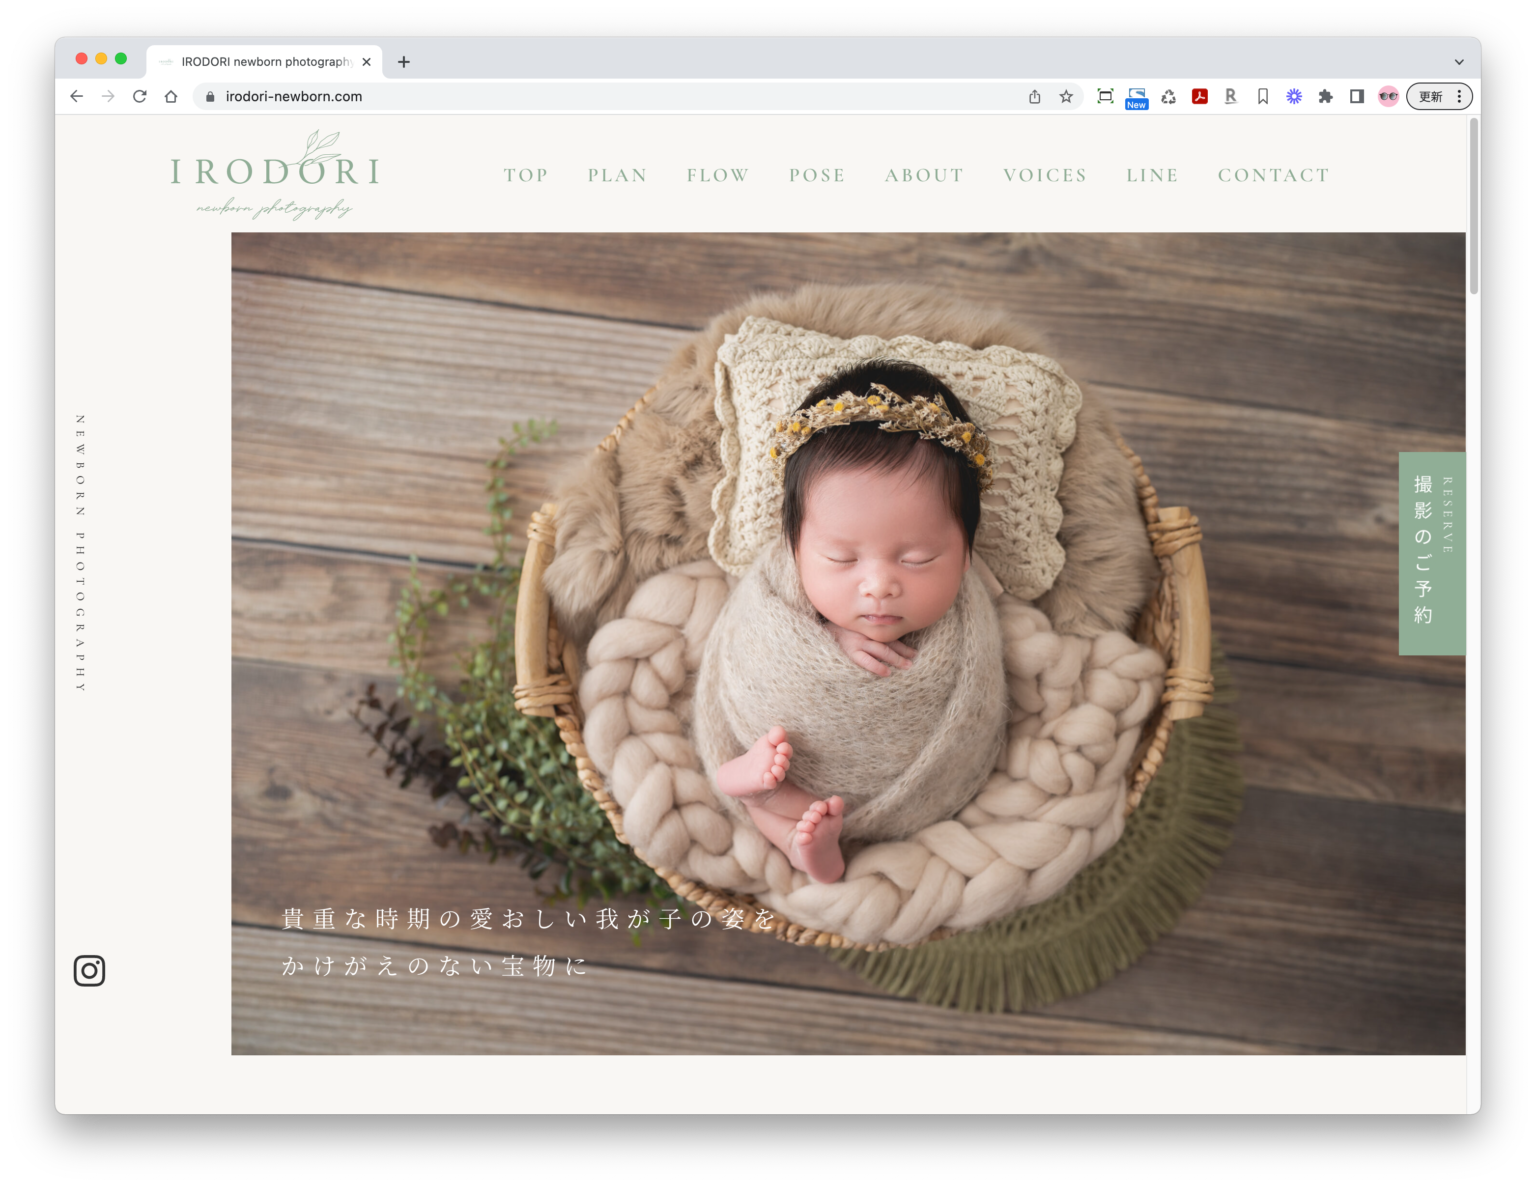This screenshot has height=1187, width=1536.
Task: Click the 更新 update button
Action: pos(1430,96)
